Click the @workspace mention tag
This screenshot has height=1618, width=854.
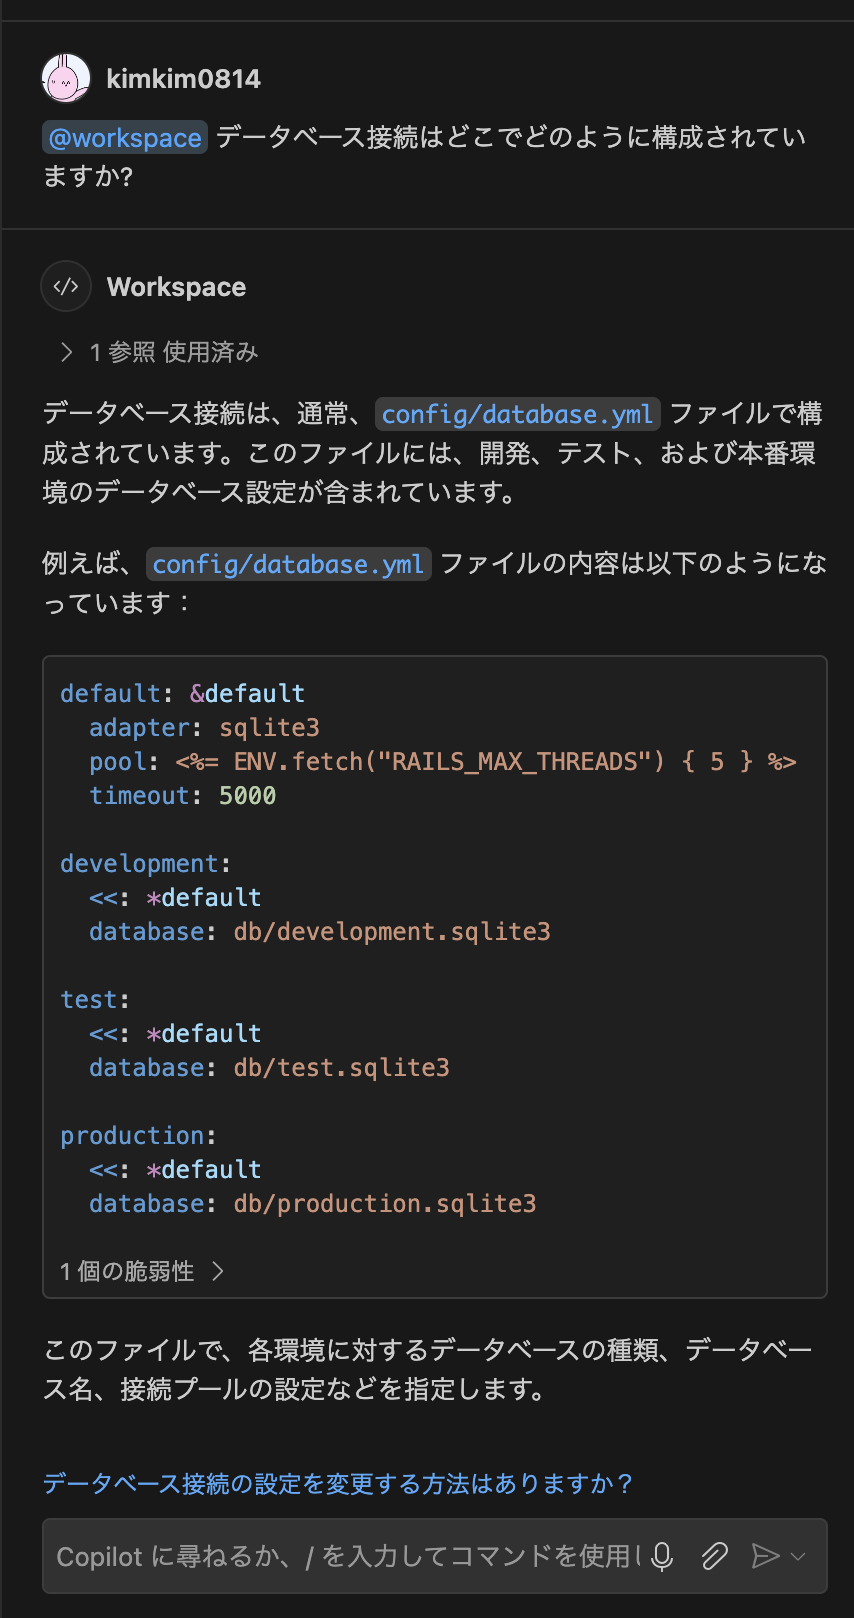pos(125,137)
